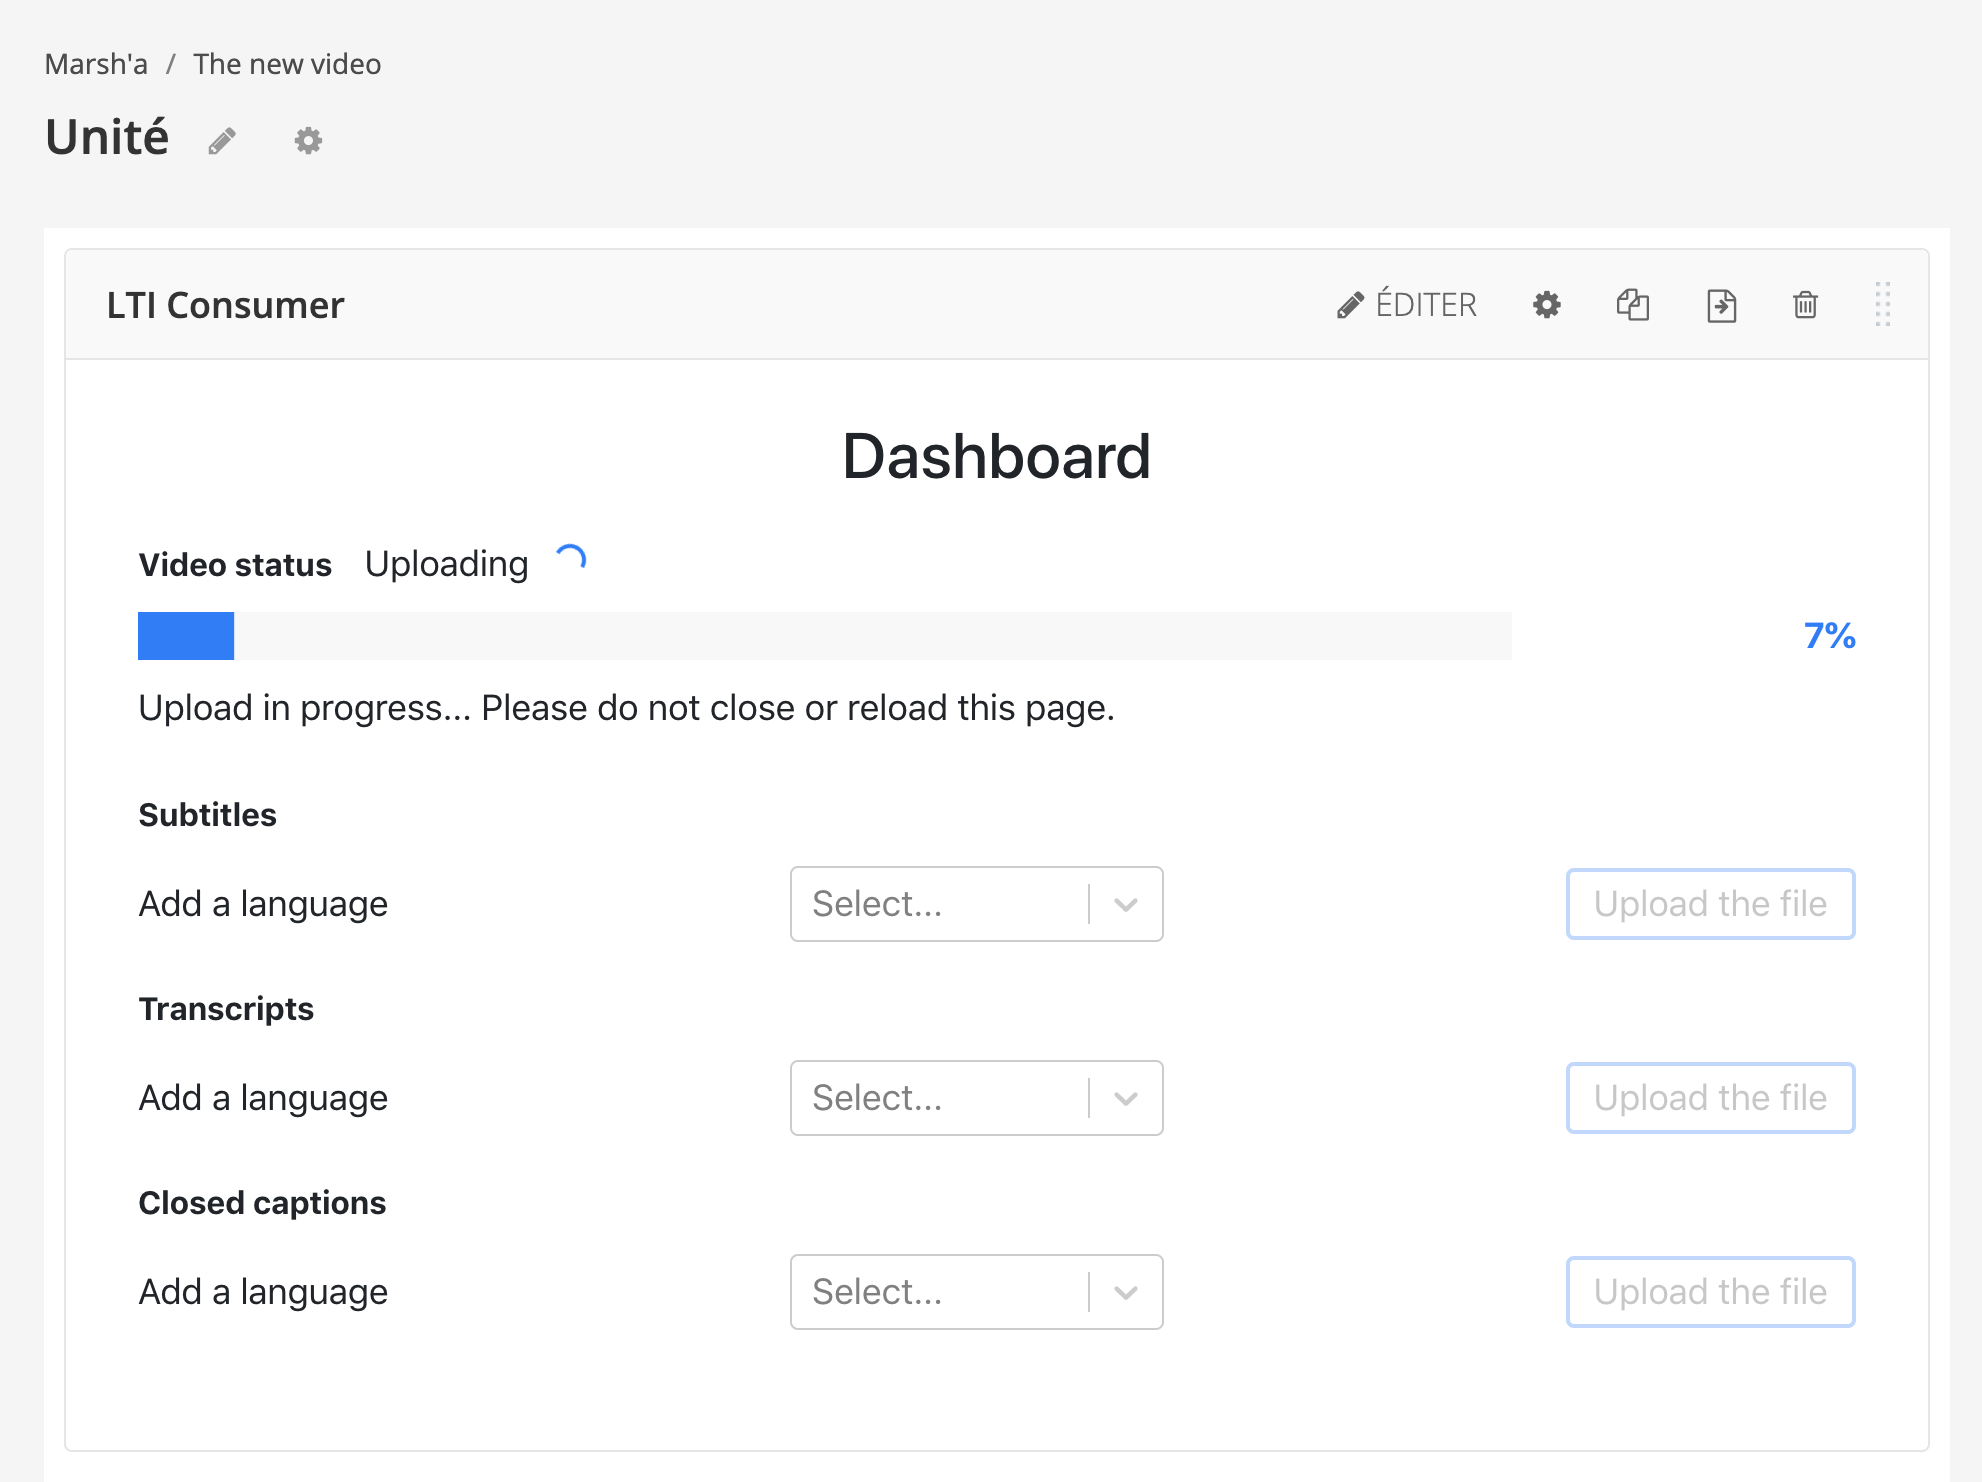Delete the LTI Consumer with trash icon
The height and width of the screenshot is (1482, 1982).
click(x=1805, y=305)
